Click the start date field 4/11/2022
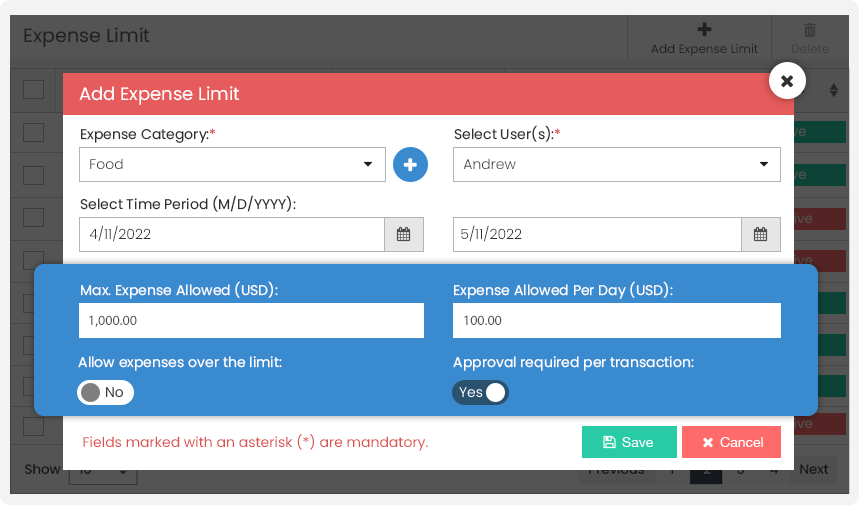The height and width of the screenshot is (505, 859). pyautogui.click(x=232, y=234)
